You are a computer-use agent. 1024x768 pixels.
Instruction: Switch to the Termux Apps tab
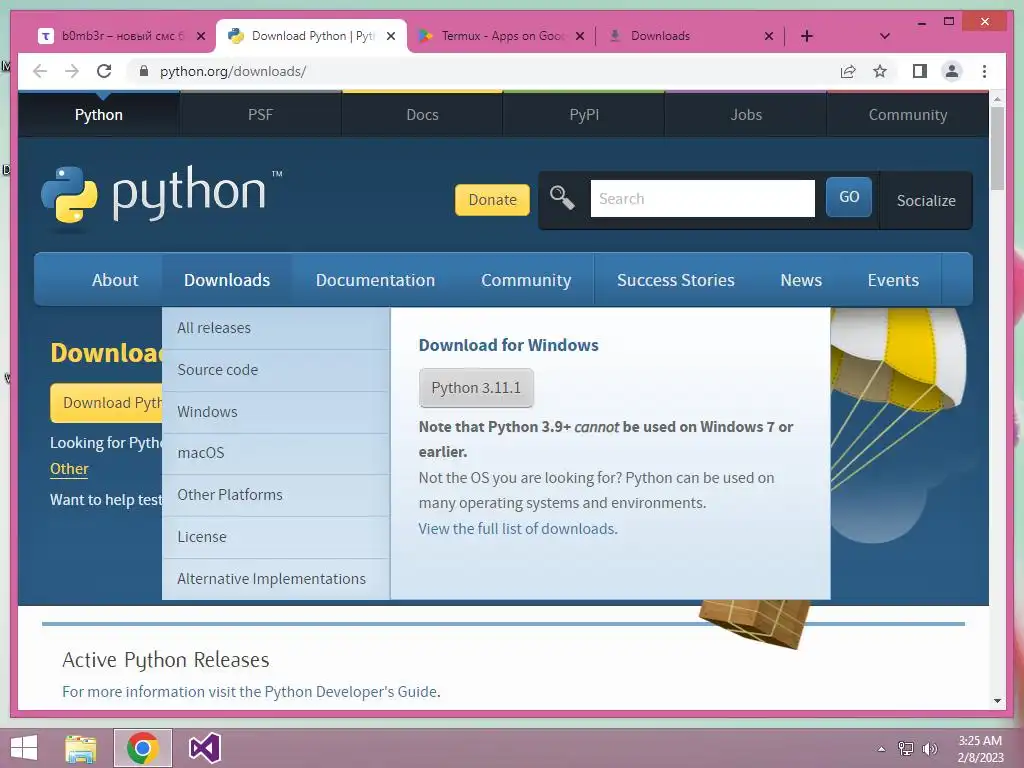(x=501, y=36)
